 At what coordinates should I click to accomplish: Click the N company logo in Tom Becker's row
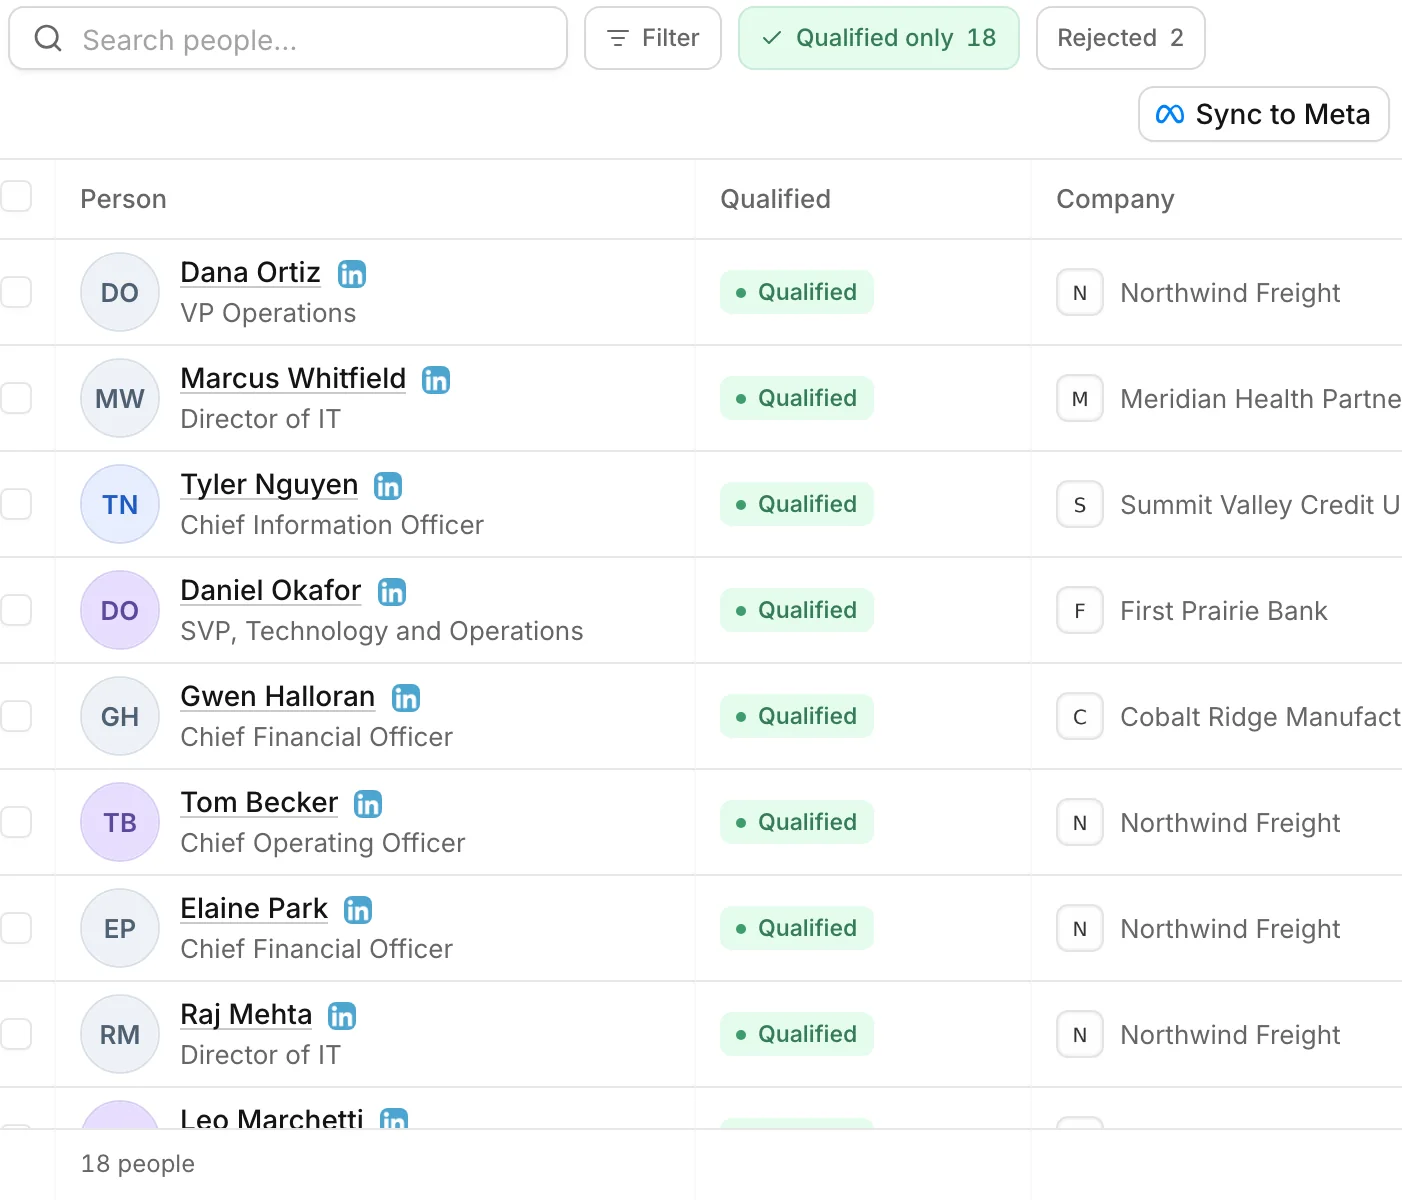click(x=1080, y=822)
